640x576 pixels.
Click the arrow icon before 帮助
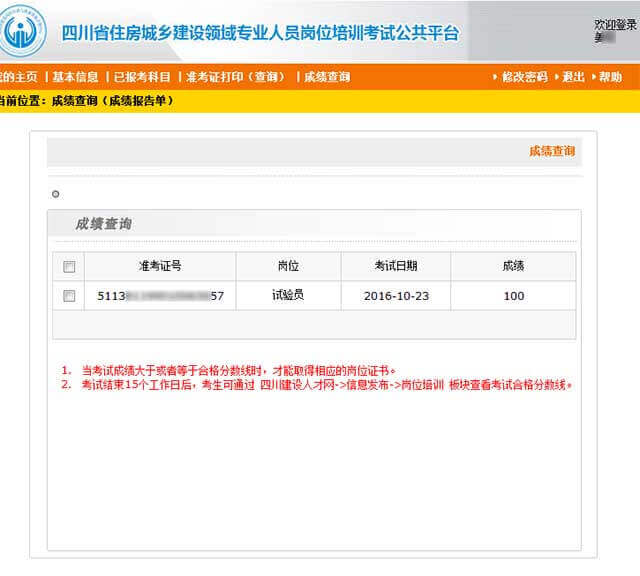[593, 77]
